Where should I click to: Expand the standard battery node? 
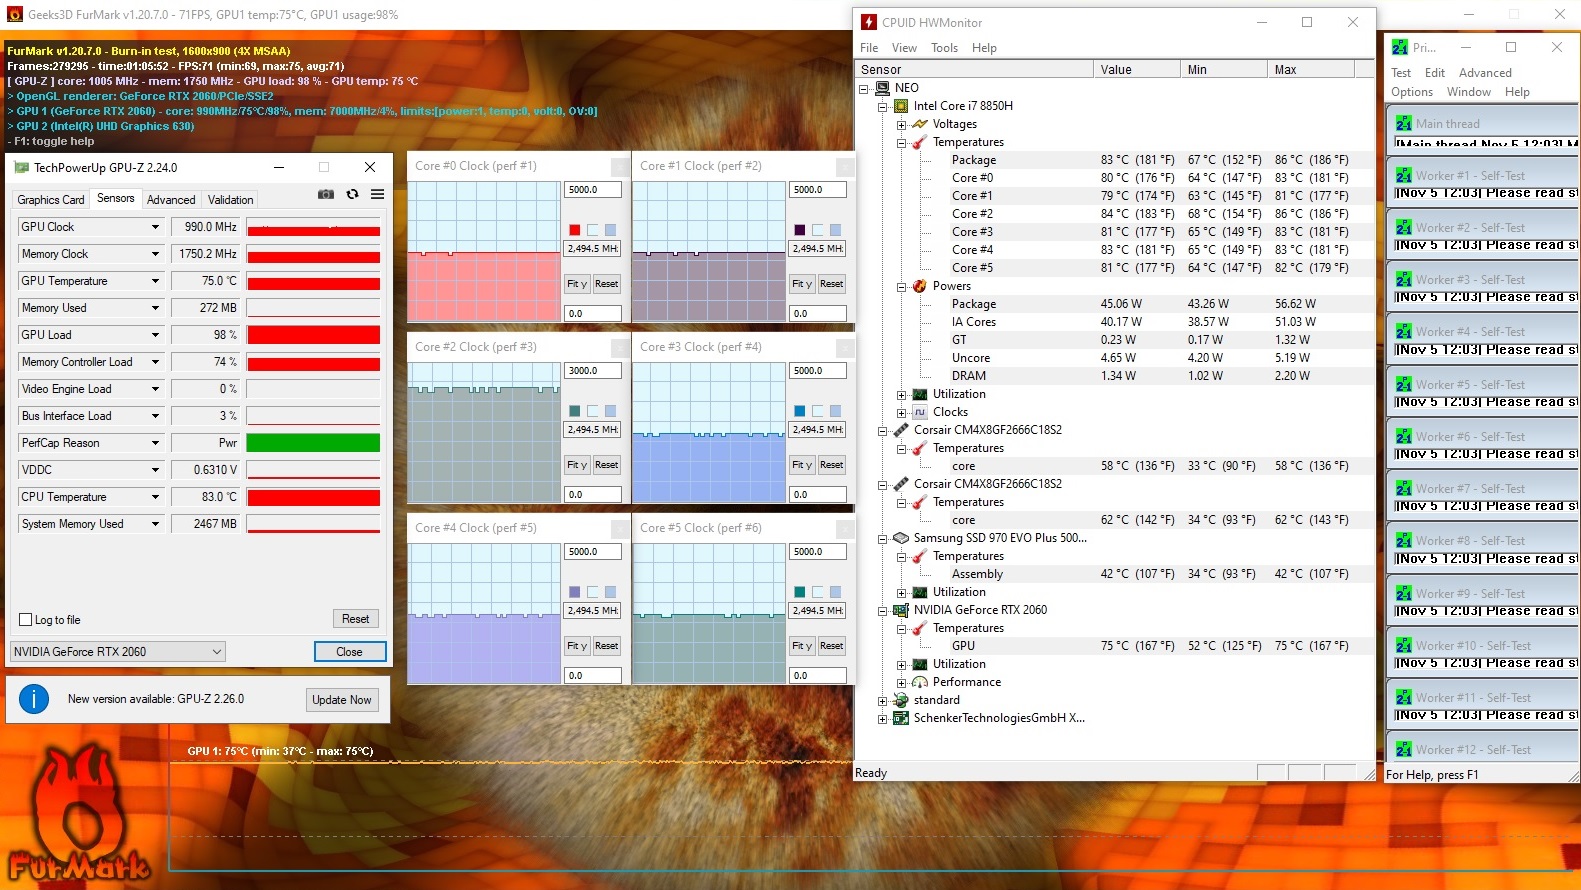883,701
